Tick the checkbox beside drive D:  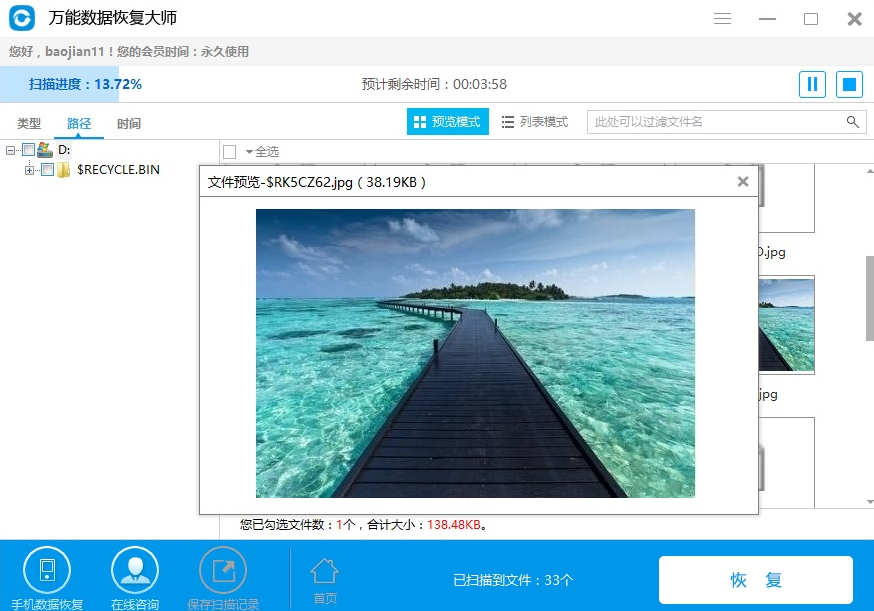pyautogui.click(x=28, y=150)
